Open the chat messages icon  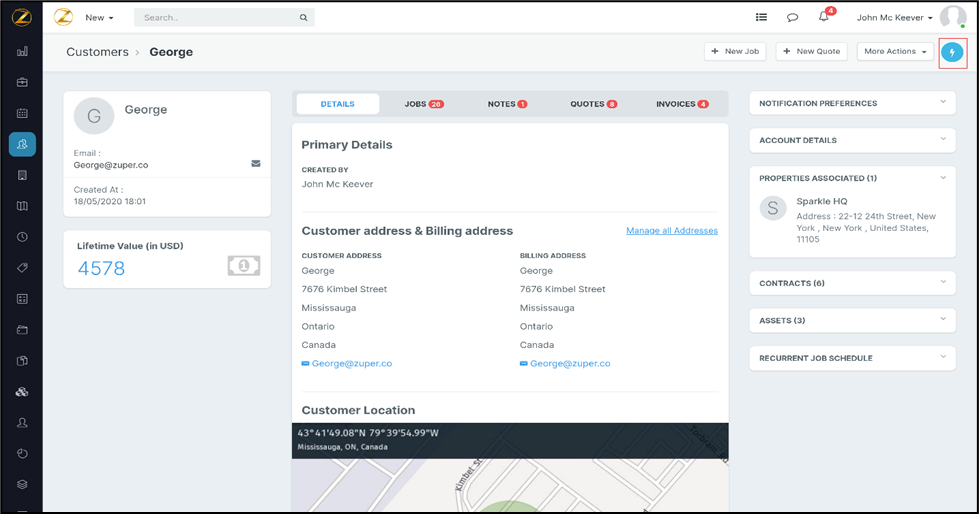coord(792,18)
